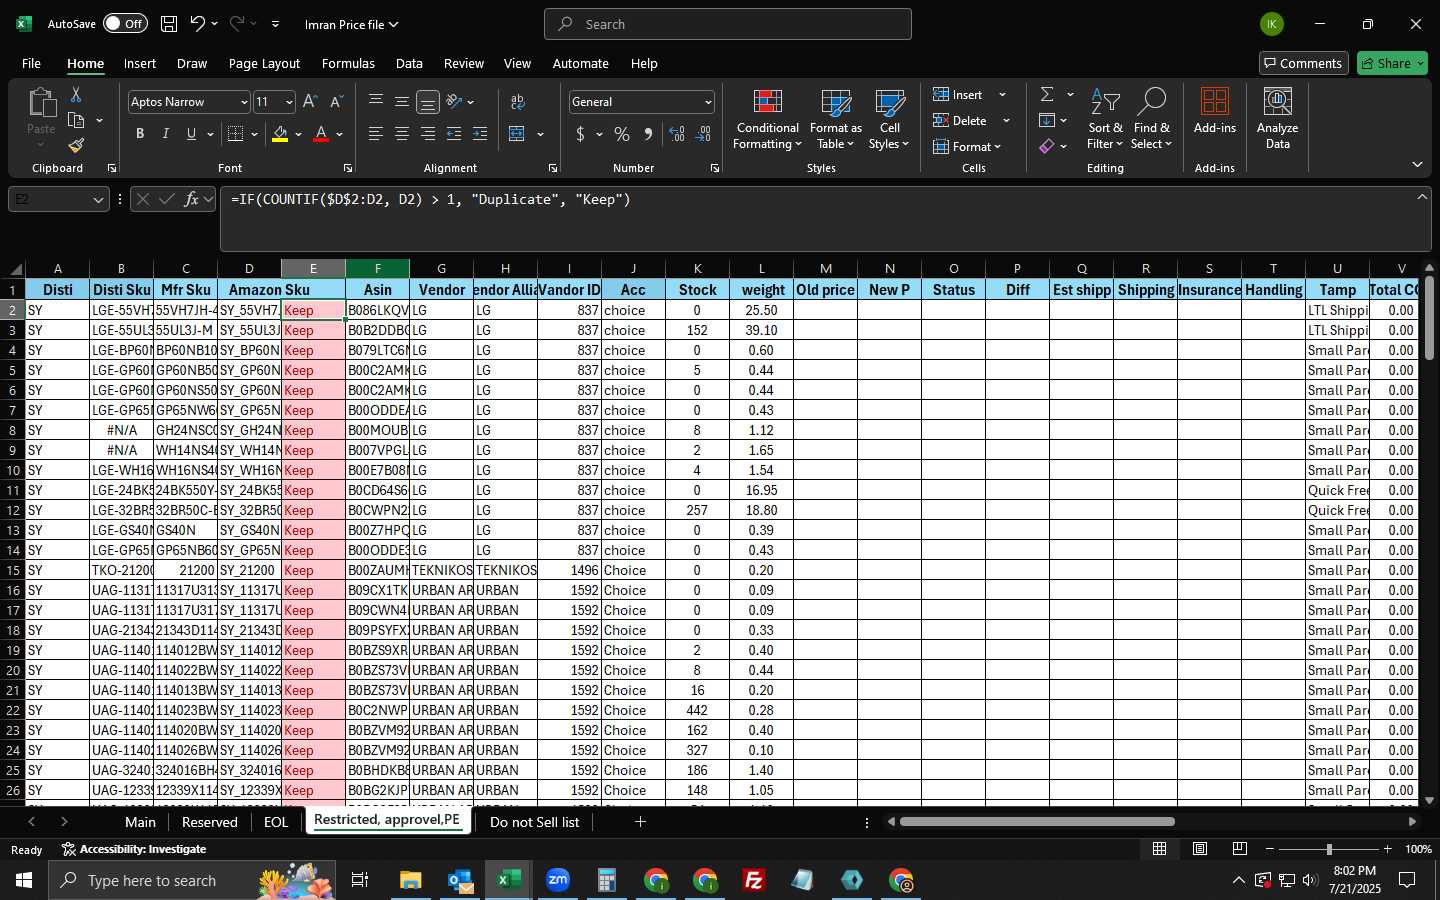Click the AutoSum sigma icon
Image resolution: width=1440 pixels, height=900 pixels.
tap(1047, 95)
